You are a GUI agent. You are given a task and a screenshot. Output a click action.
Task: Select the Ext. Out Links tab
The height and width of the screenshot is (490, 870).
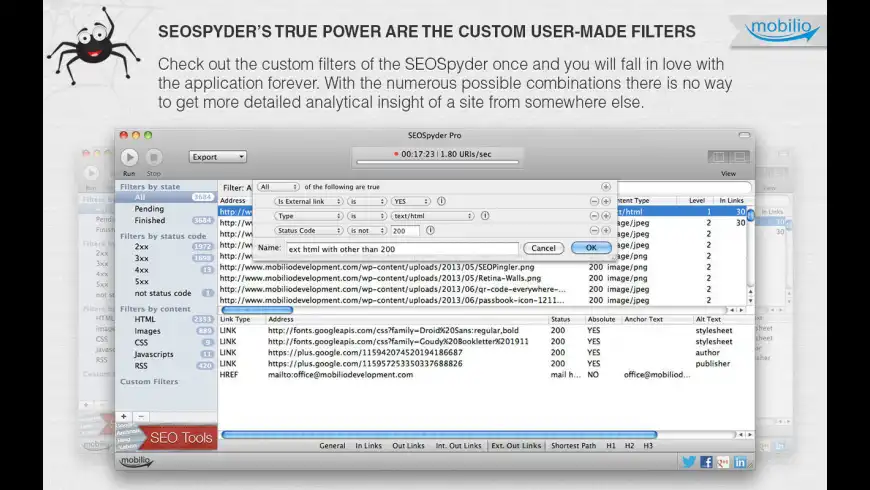516,446
